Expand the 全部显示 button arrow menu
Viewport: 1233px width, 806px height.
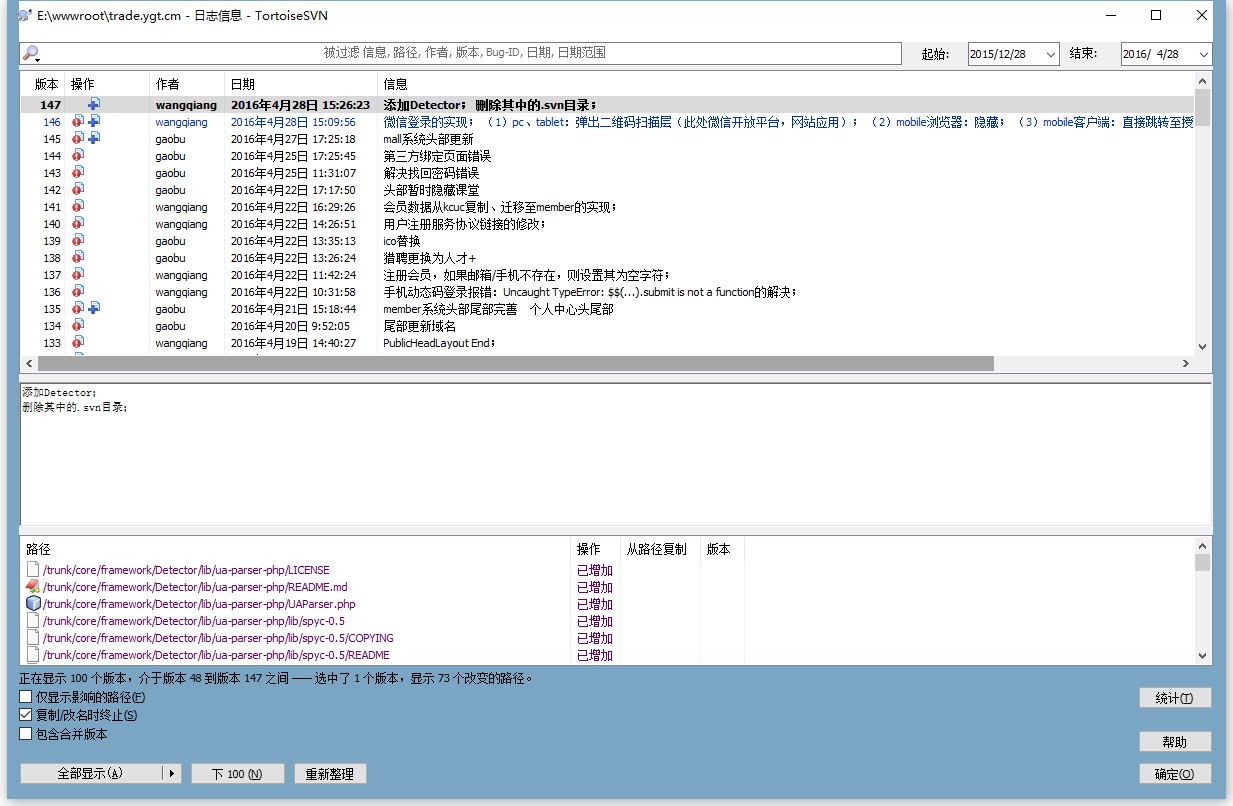coord(172,774)
